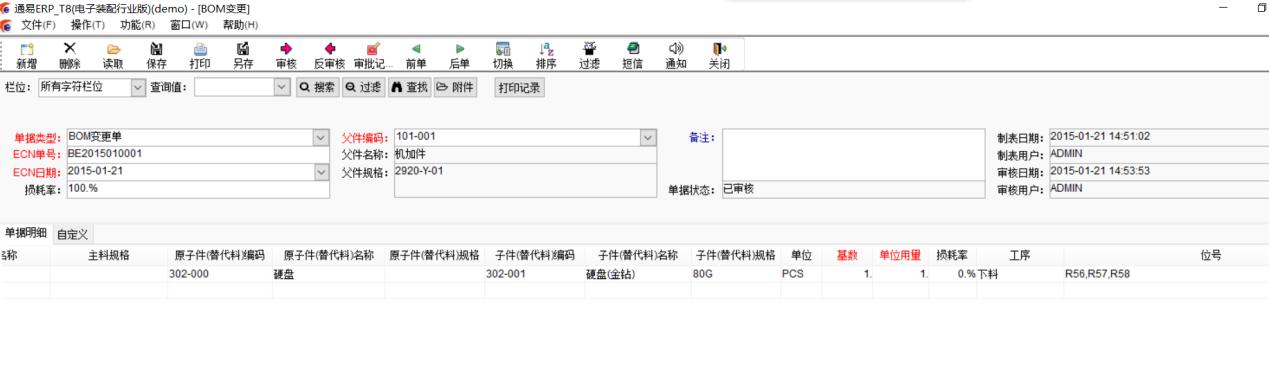Close the form with 关闭 icon
The width and height of the screenshot is (1269, 367).
coord(719,55)
